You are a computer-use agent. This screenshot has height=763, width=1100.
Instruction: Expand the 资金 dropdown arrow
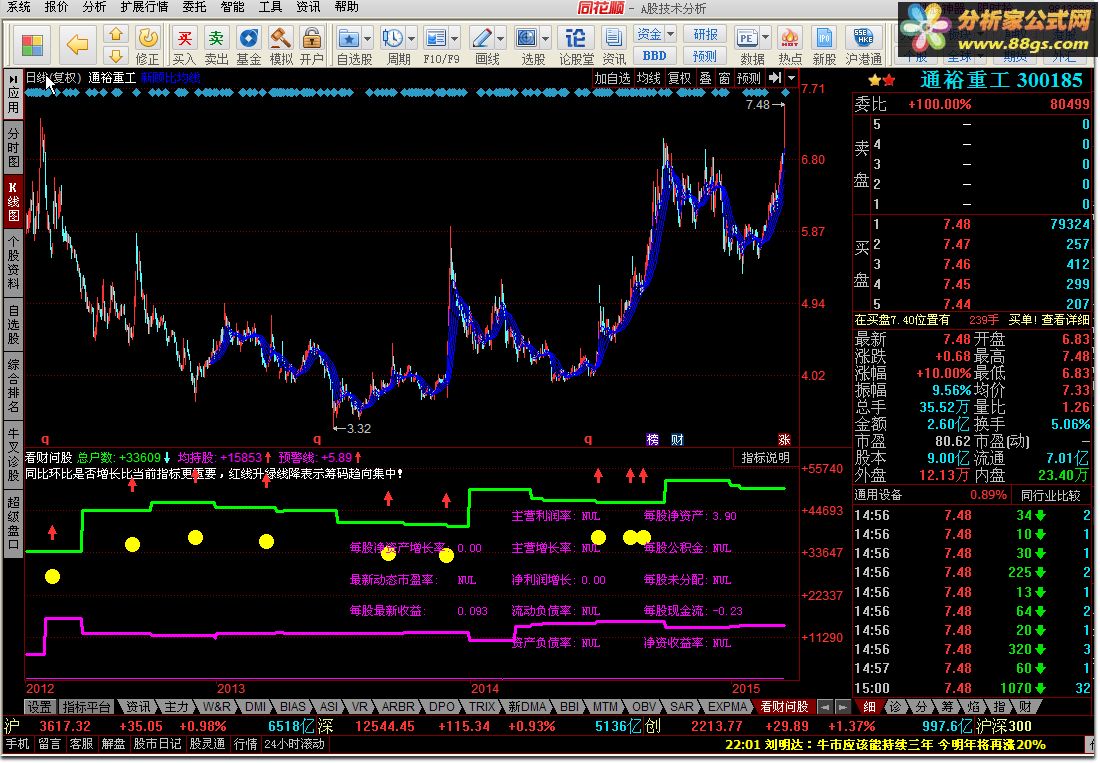click(671, 34)
